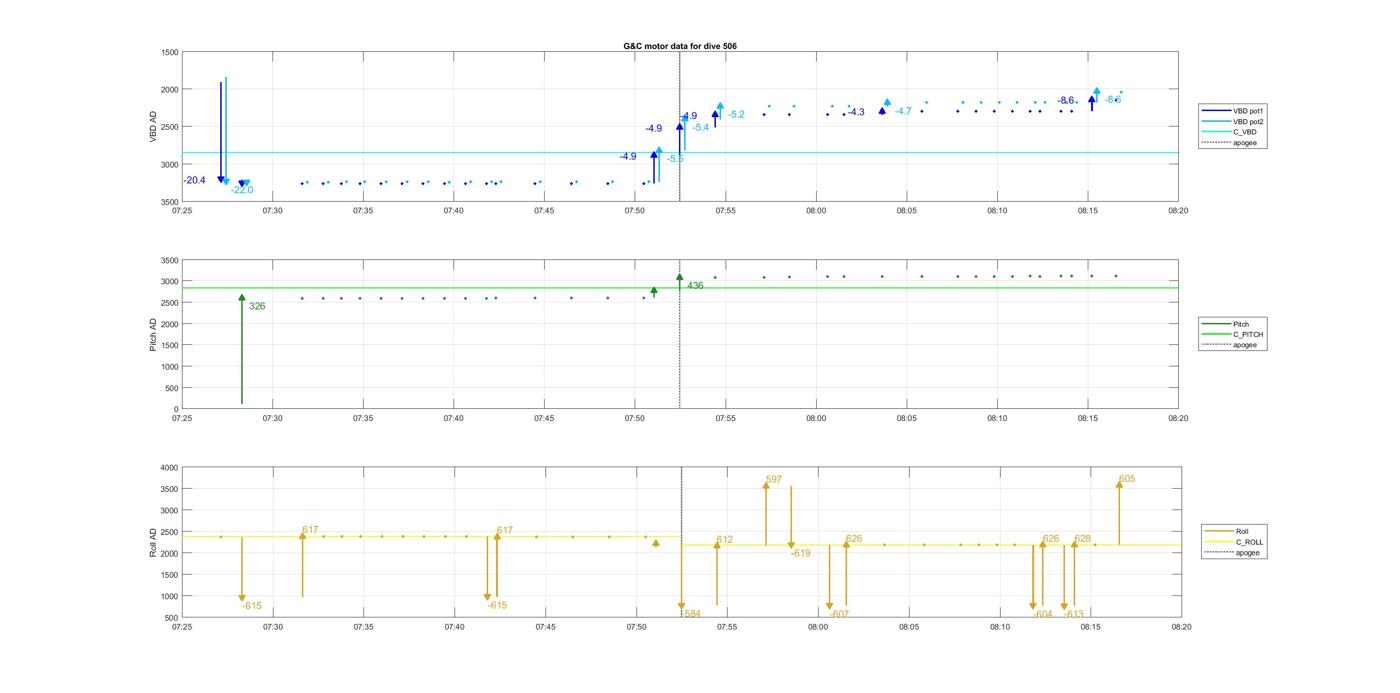Click the '4000' tick on the Roll axis

(169, 468)
